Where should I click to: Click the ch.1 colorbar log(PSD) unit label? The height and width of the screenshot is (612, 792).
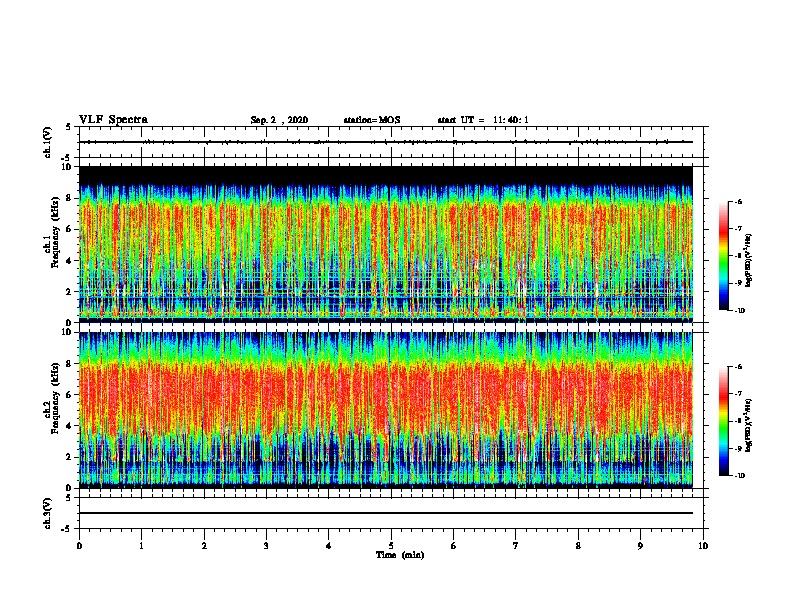coord(749,261)
